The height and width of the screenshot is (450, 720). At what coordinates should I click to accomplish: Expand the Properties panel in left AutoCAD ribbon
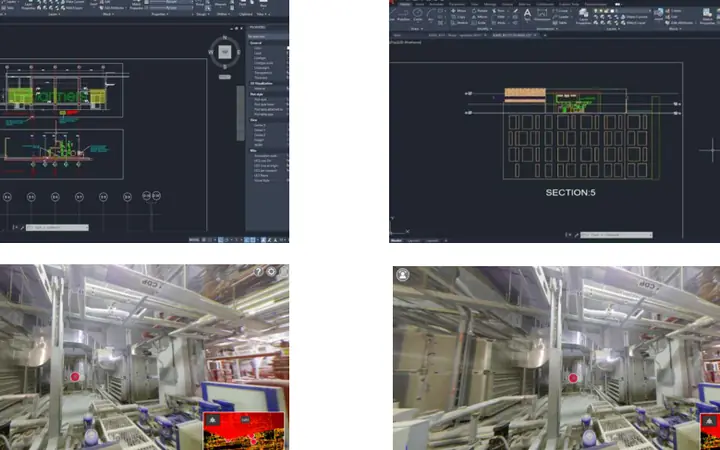click(160, 14)
